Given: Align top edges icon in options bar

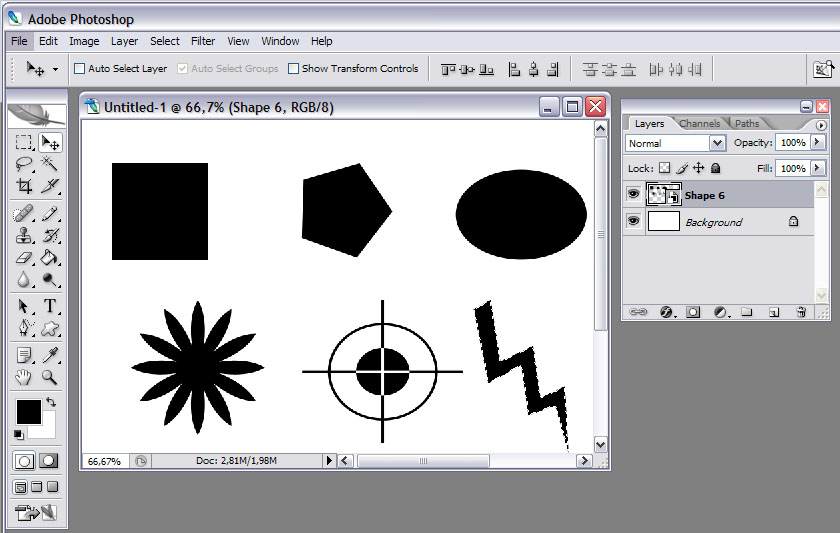Looking at the screenshot, I should pyautogui.click(x=448, y=69).
